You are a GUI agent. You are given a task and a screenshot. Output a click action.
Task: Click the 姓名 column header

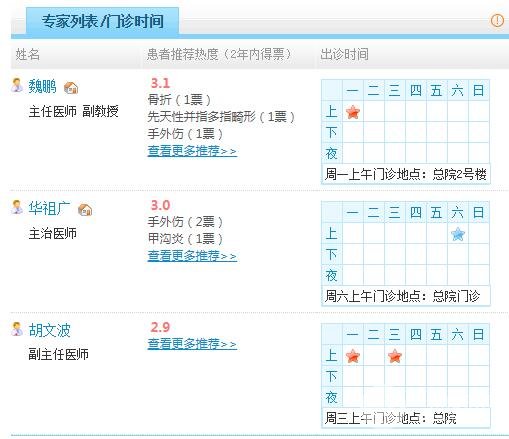coord(28,54)
